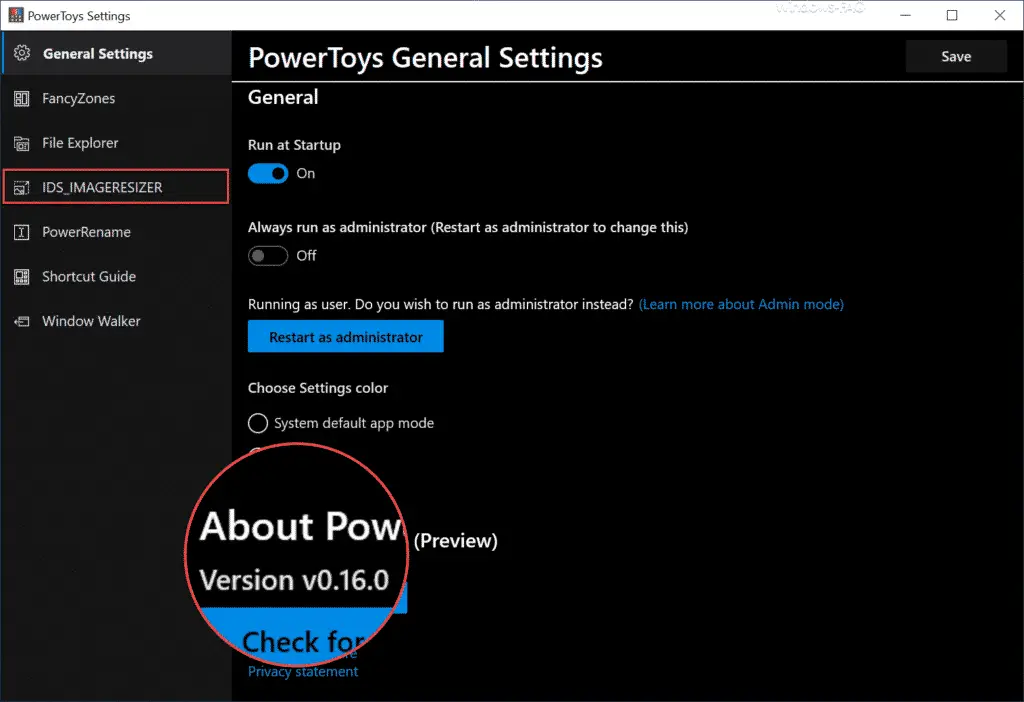Turn off the Run at Startup switch
The width and height of the screenshot is (1024, 702).
point(268,174)
